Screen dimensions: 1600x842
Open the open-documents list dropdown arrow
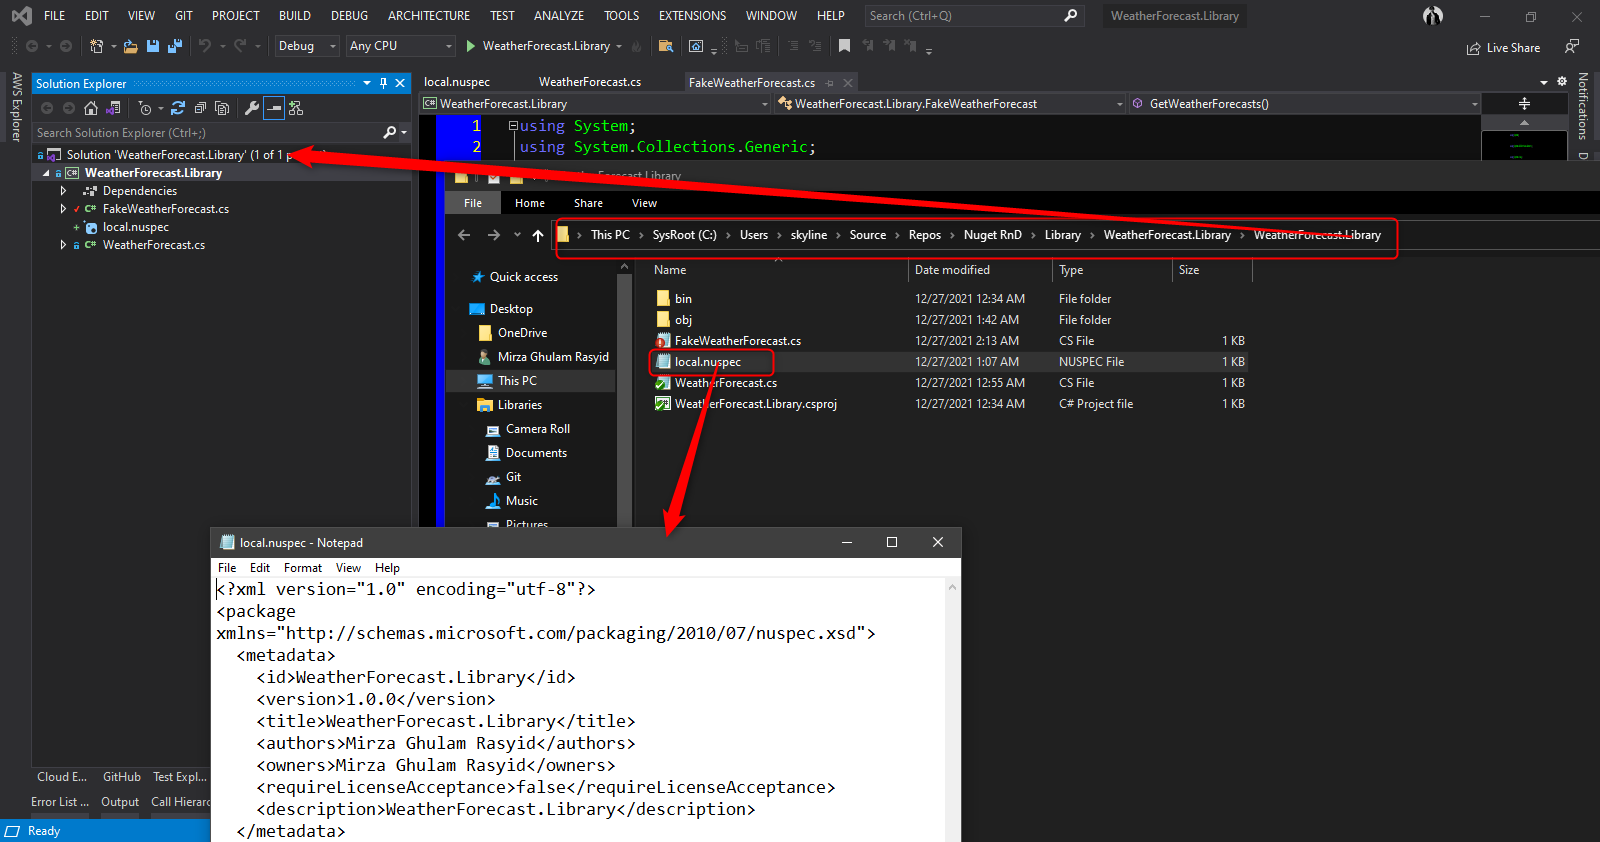click(1544, 83)
